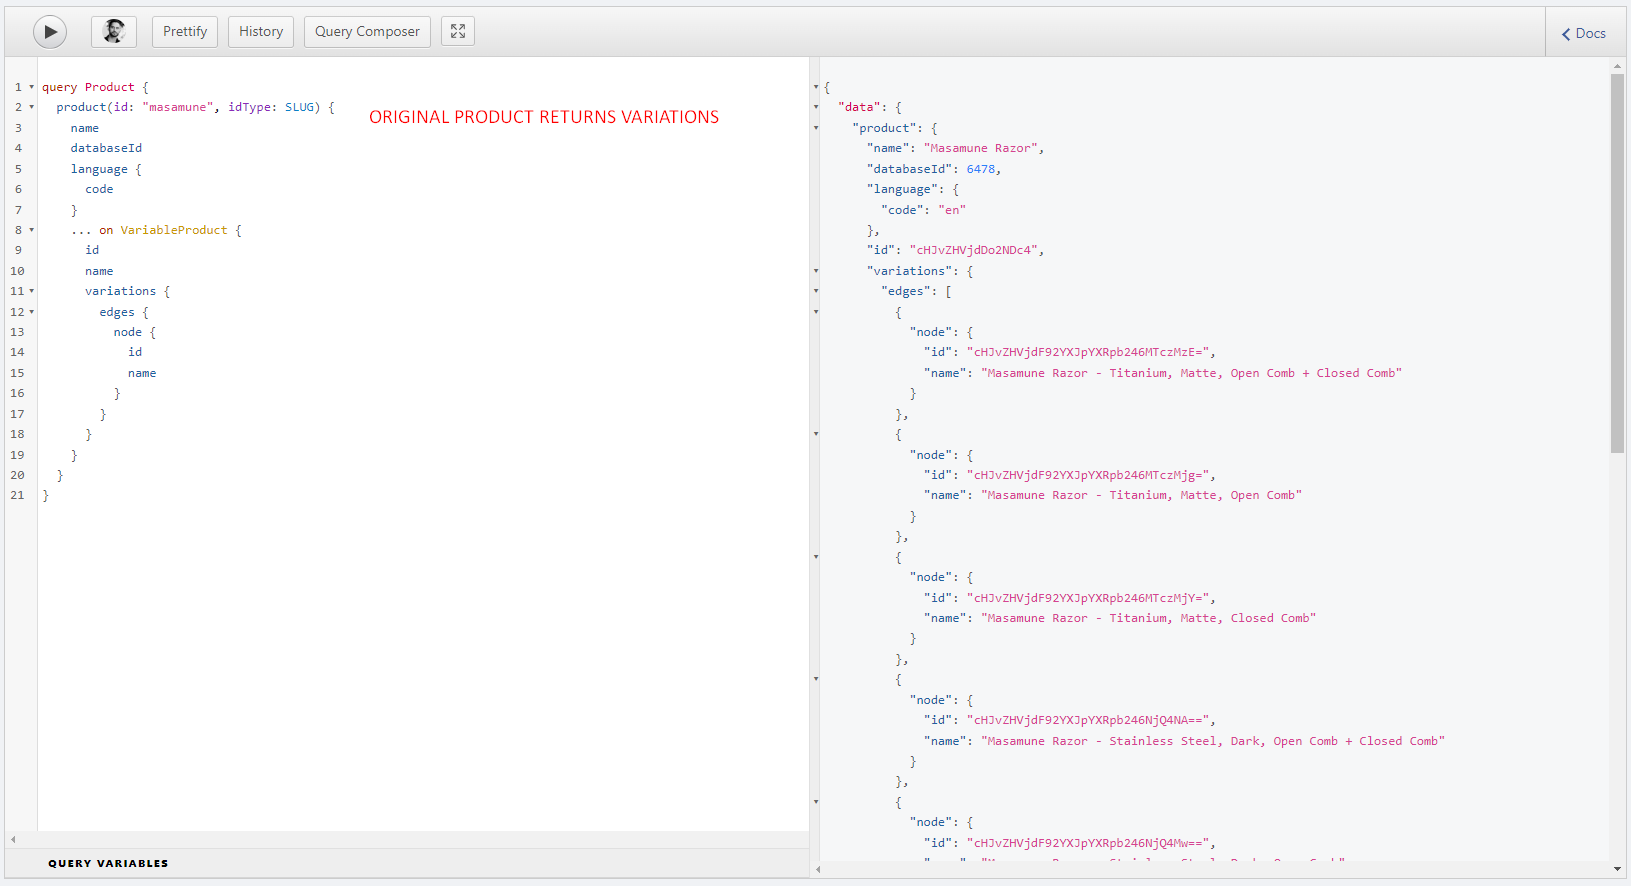
Task: Open the Docs sidebar
Action: point(1584,33)
